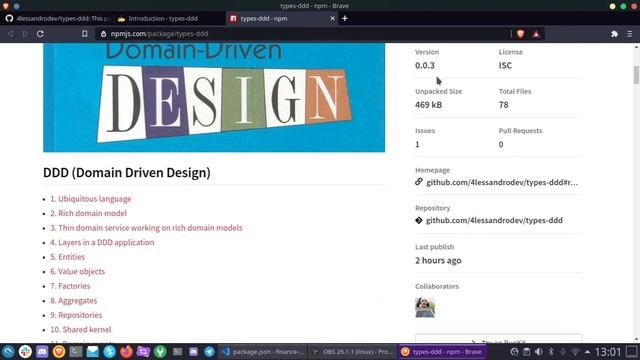Focus the npmjs.com address bar
The height and width of the screenshot is (360, 640).
(302, 34)
